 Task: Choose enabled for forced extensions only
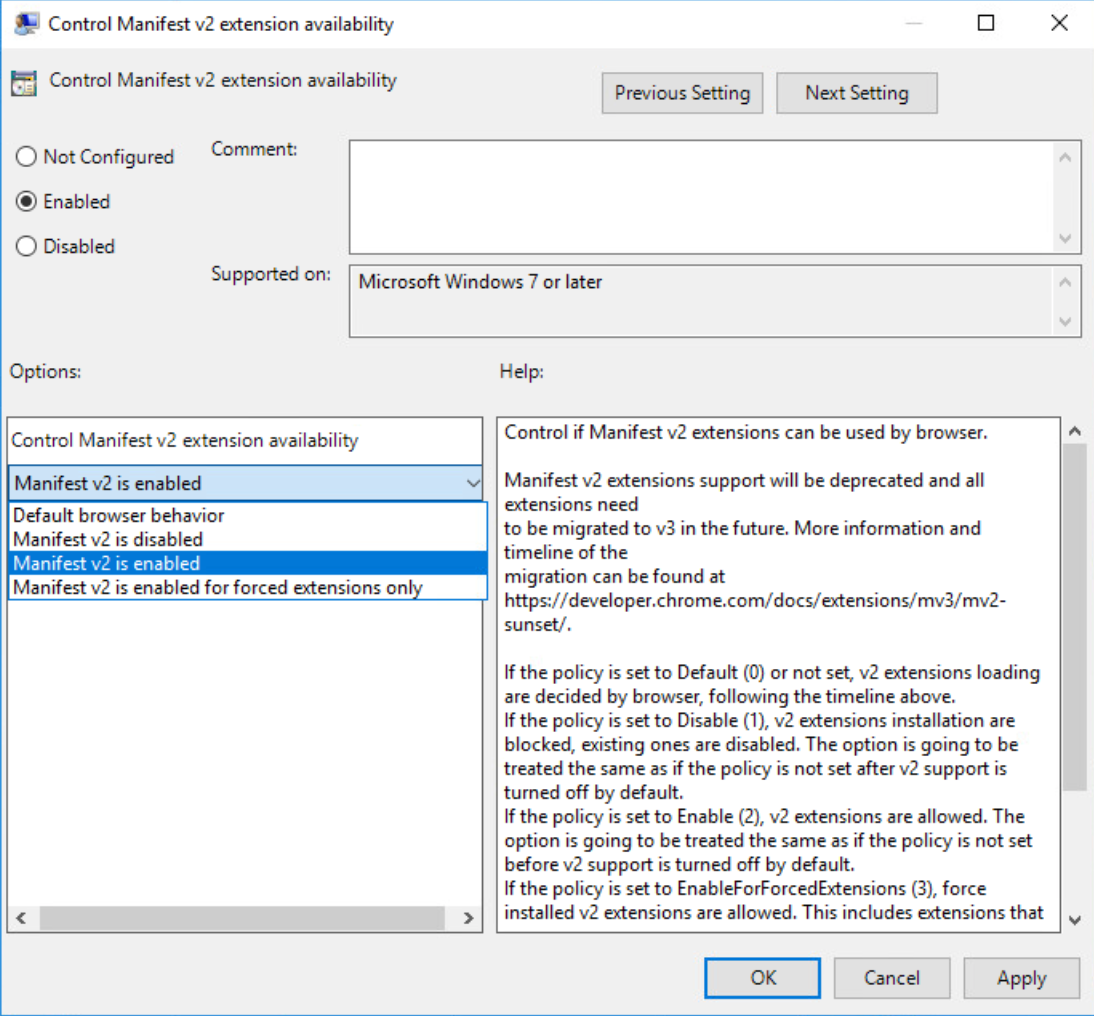click(x=218, y=588)
